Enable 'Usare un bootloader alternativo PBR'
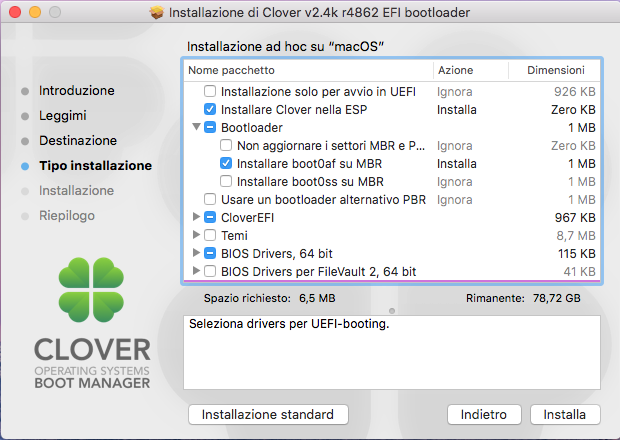Screen dimensions: 620x440 210,199
